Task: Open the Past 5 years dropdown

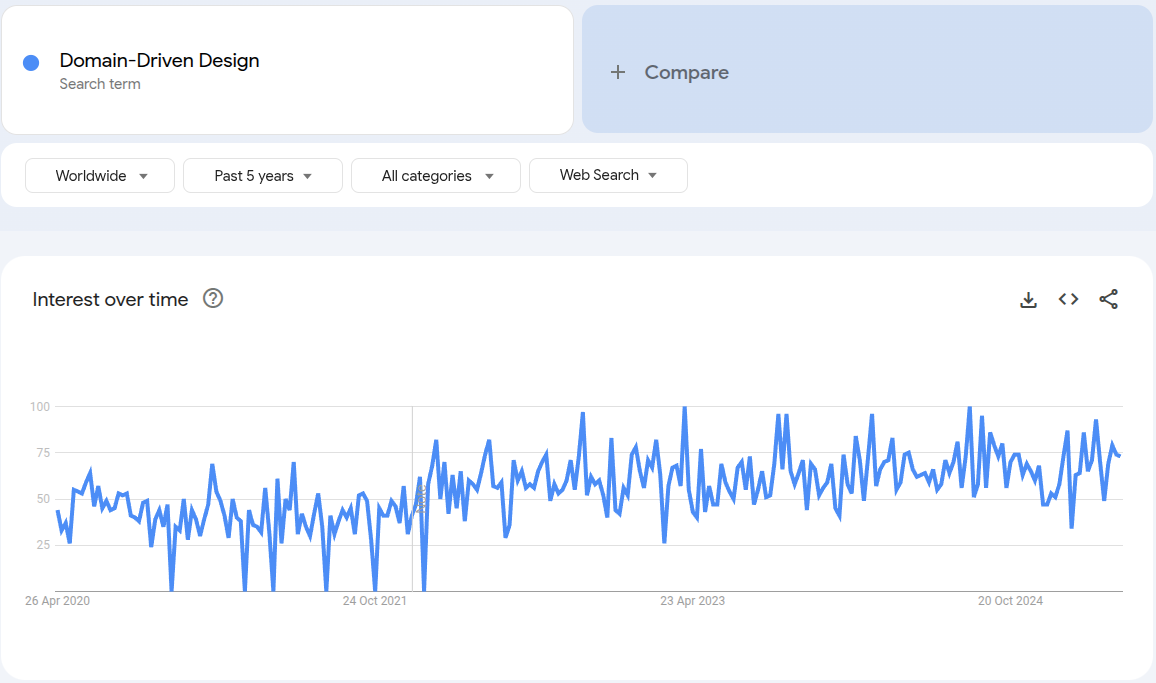Action: [x=262, y=176]
